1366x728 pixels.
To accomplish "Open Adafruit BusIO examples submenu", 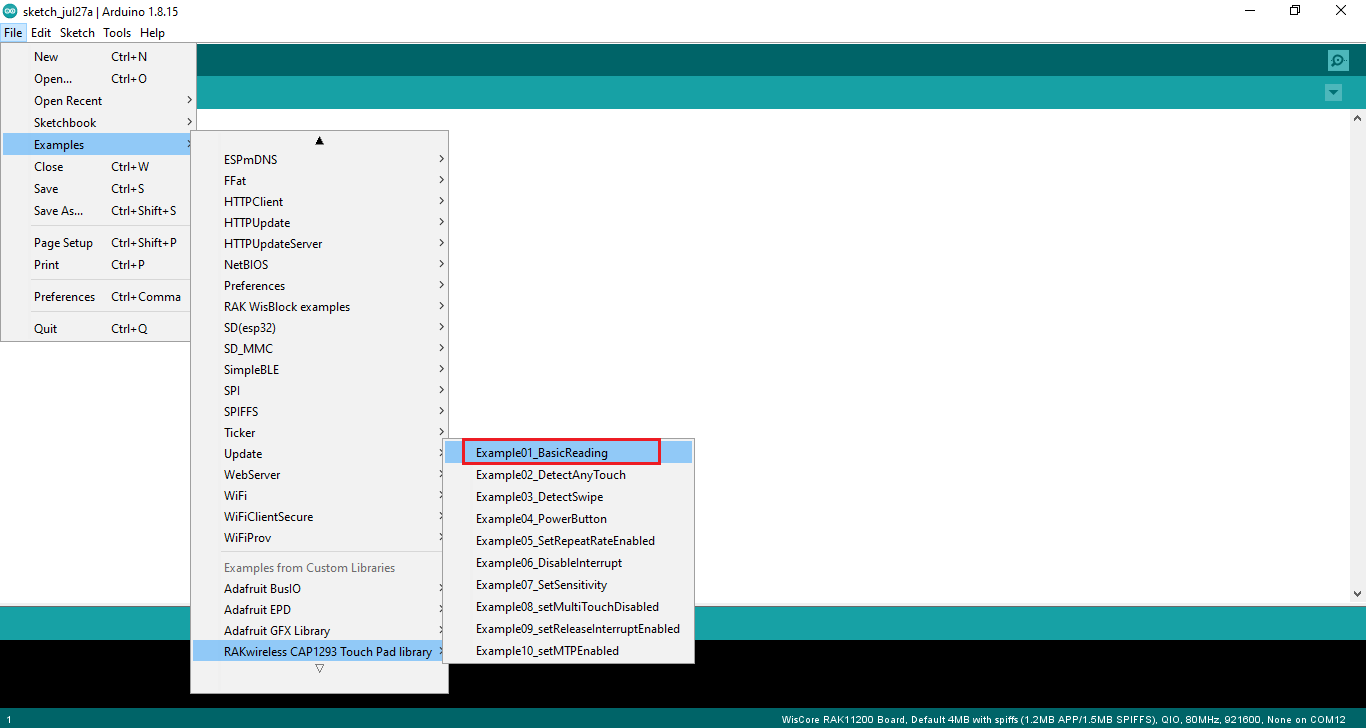I will tap(319, 589).
